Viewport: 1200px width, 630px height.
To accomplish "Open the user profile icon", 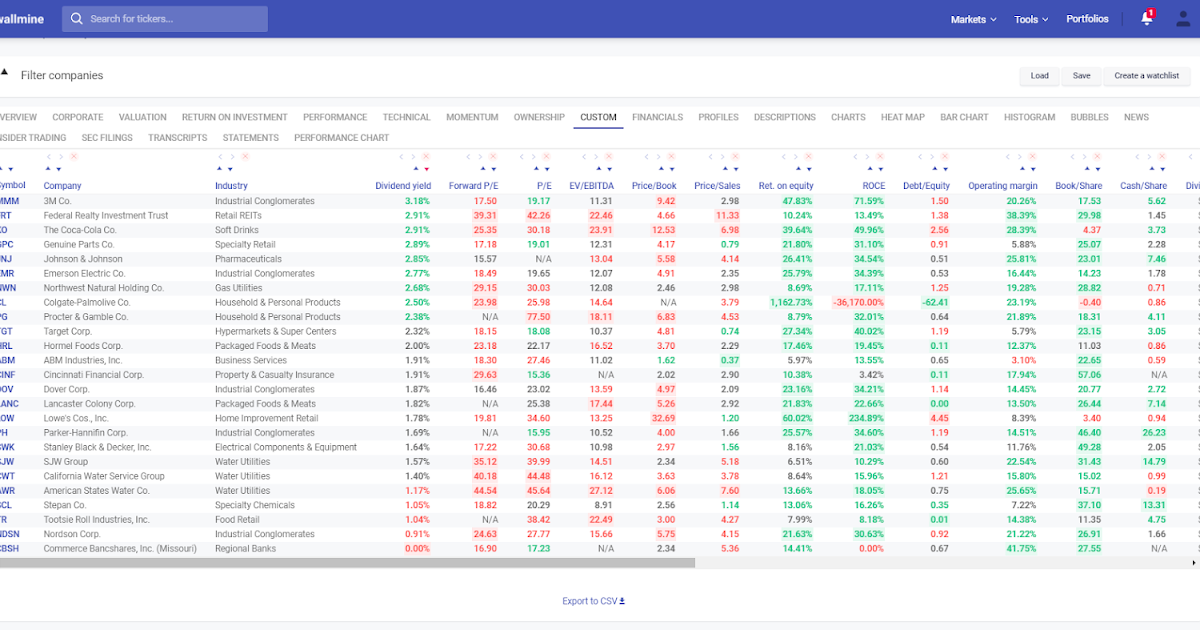I will point(1181,18).
